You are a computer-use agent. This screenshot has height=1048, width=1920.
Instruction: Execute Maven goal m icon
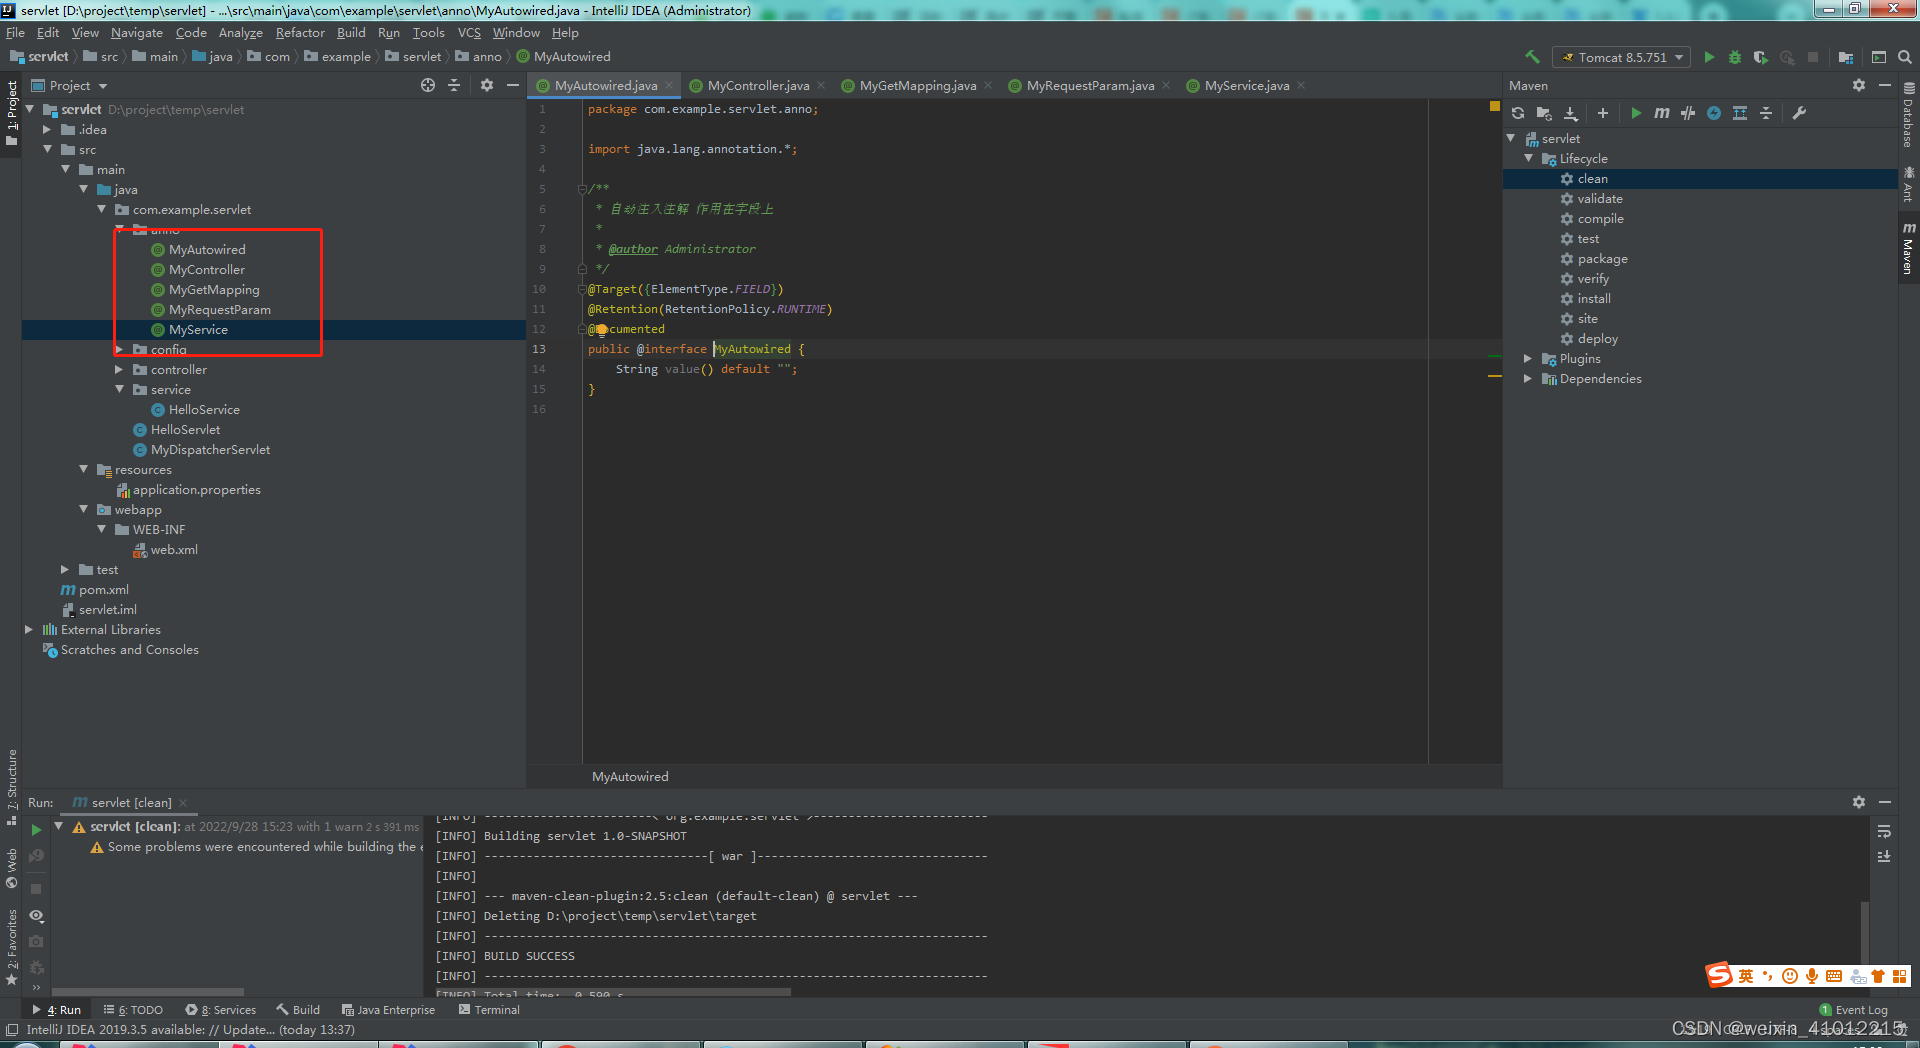tap(1662, 113)
